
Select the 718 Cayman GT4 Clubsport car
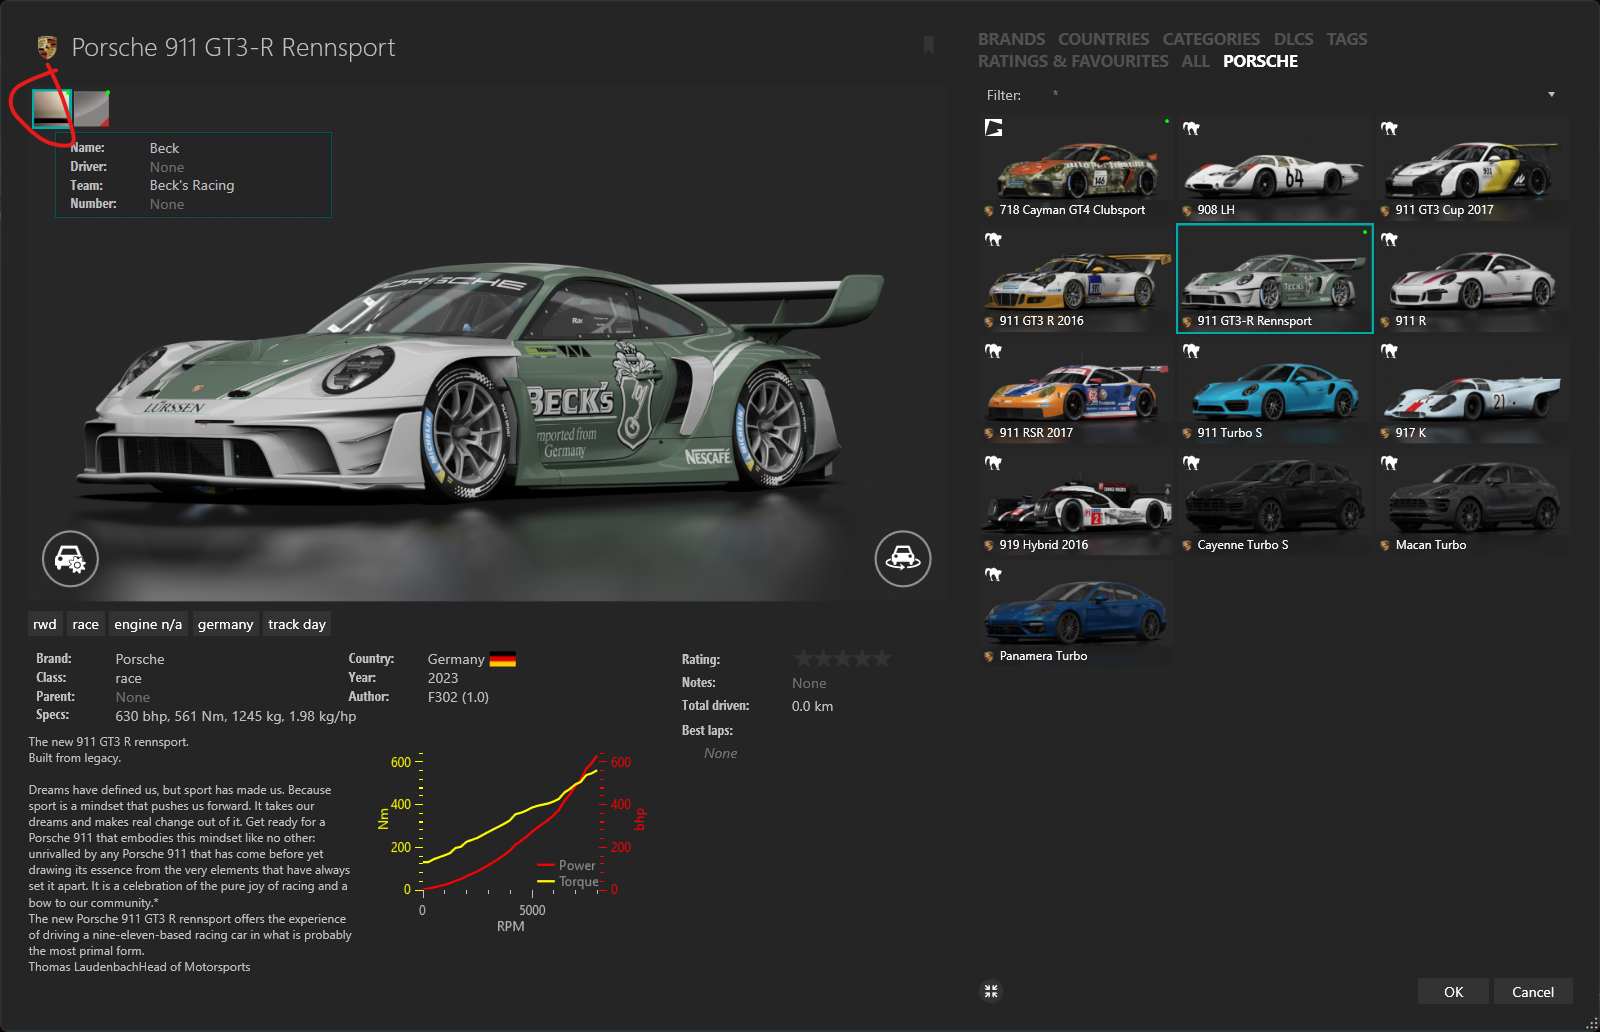tap(1076, 167)
